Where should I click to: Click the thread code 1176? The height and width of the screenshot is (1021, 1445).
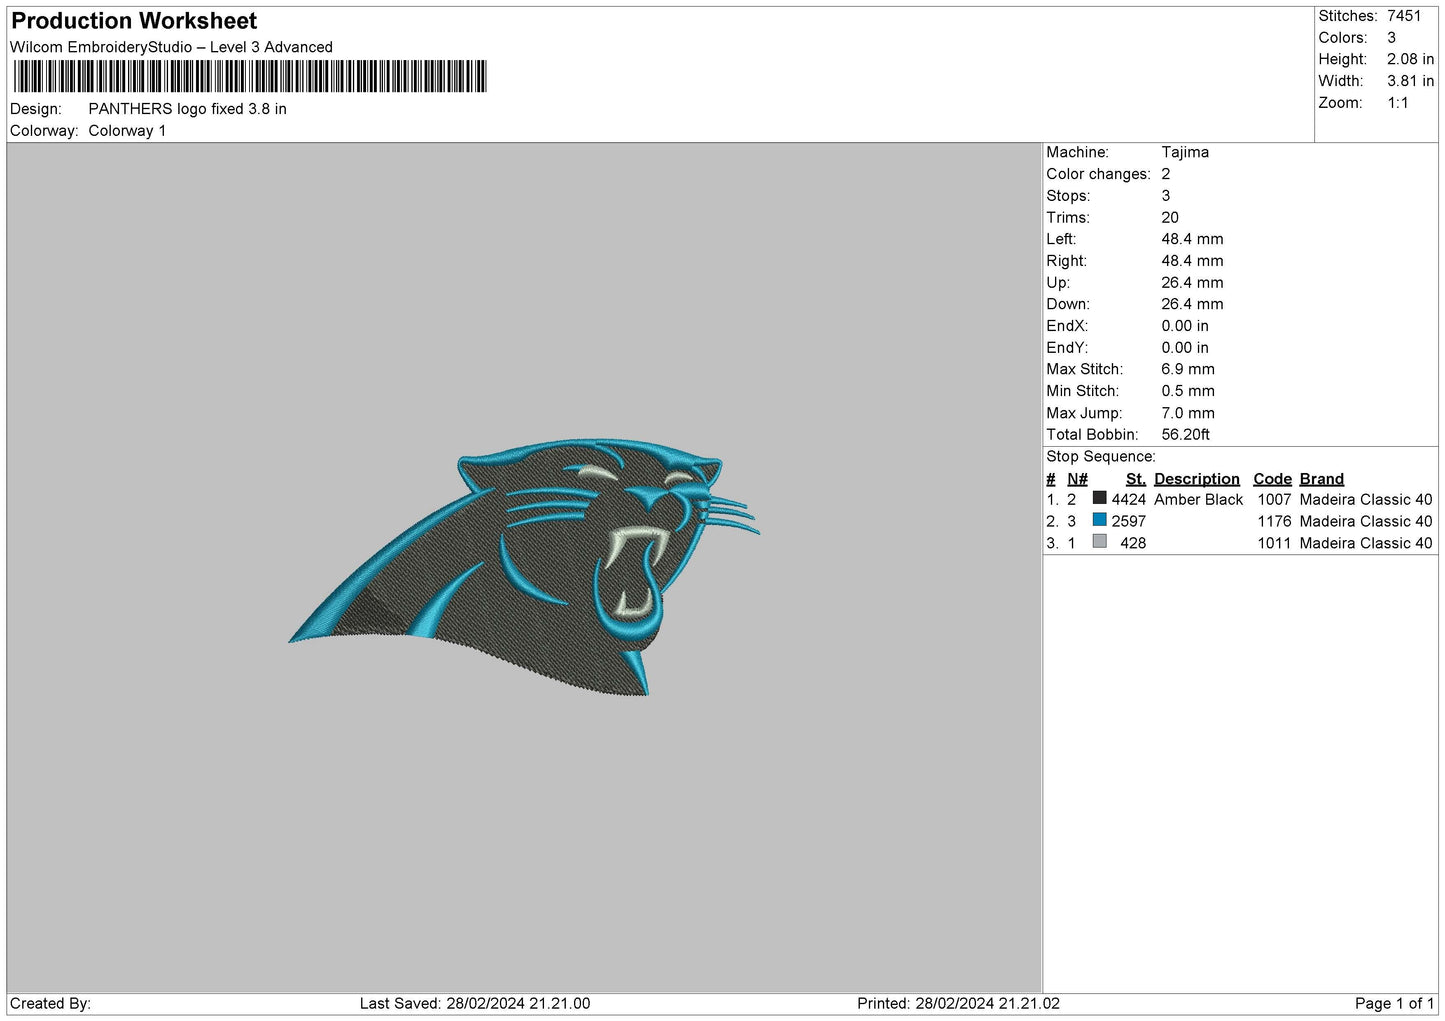pos(1274,521)
